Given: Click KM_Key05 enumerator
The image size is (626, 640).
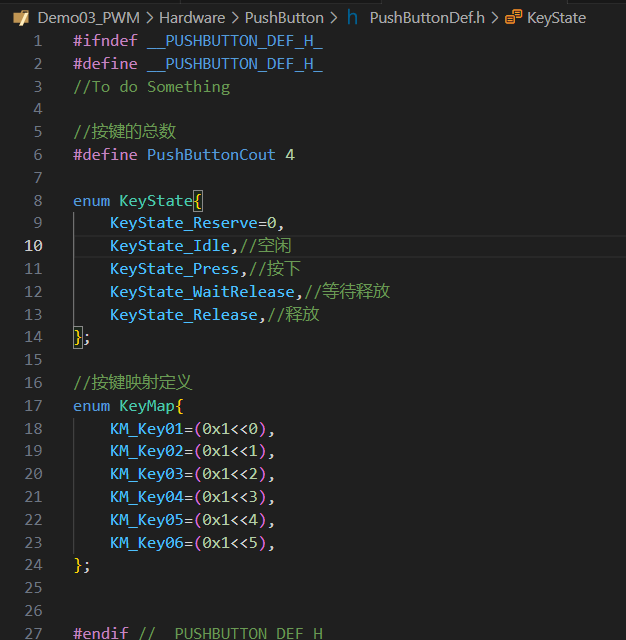Looking at the screenshot, I should tap(147, 520).
